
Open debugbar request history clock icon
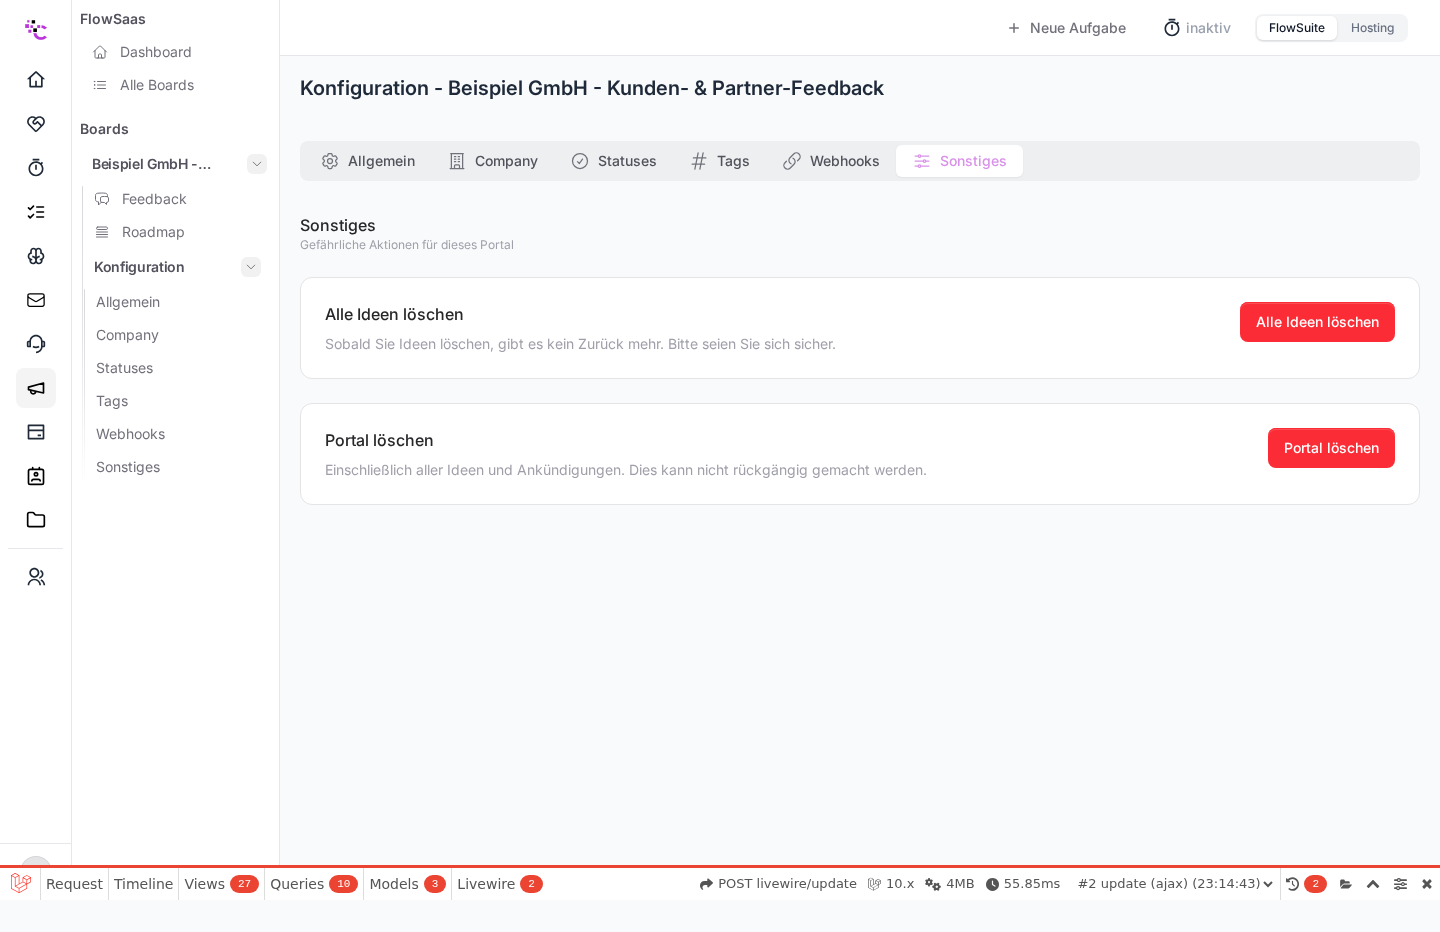click(x=1292, y=884)
